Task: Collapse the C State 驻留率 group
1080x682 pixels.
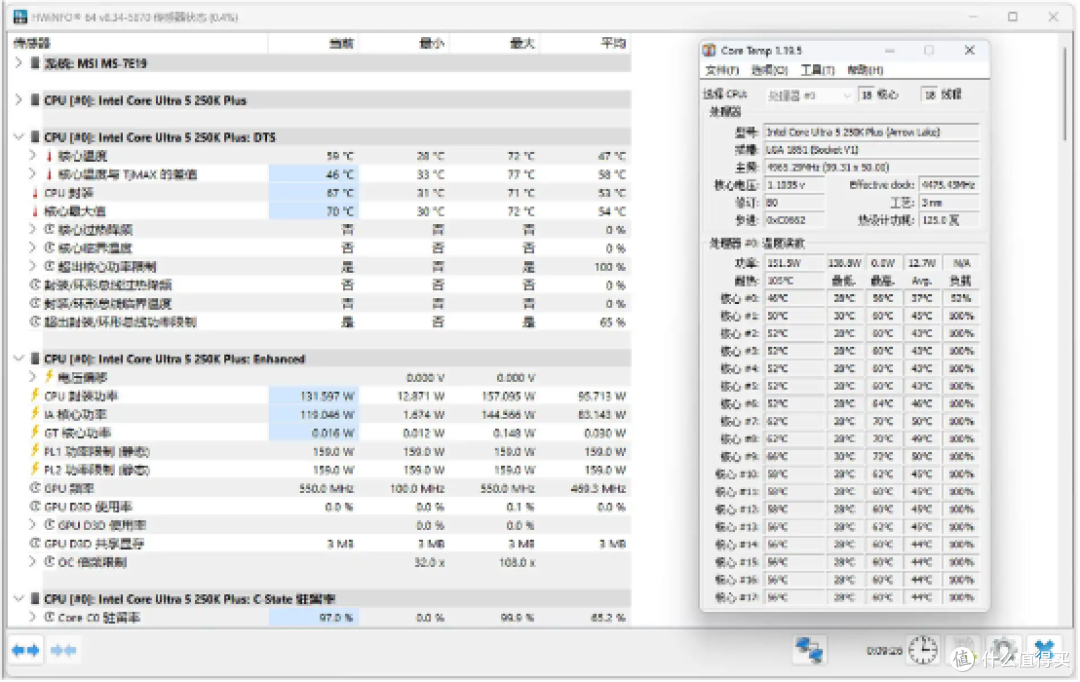Action: 19,599
